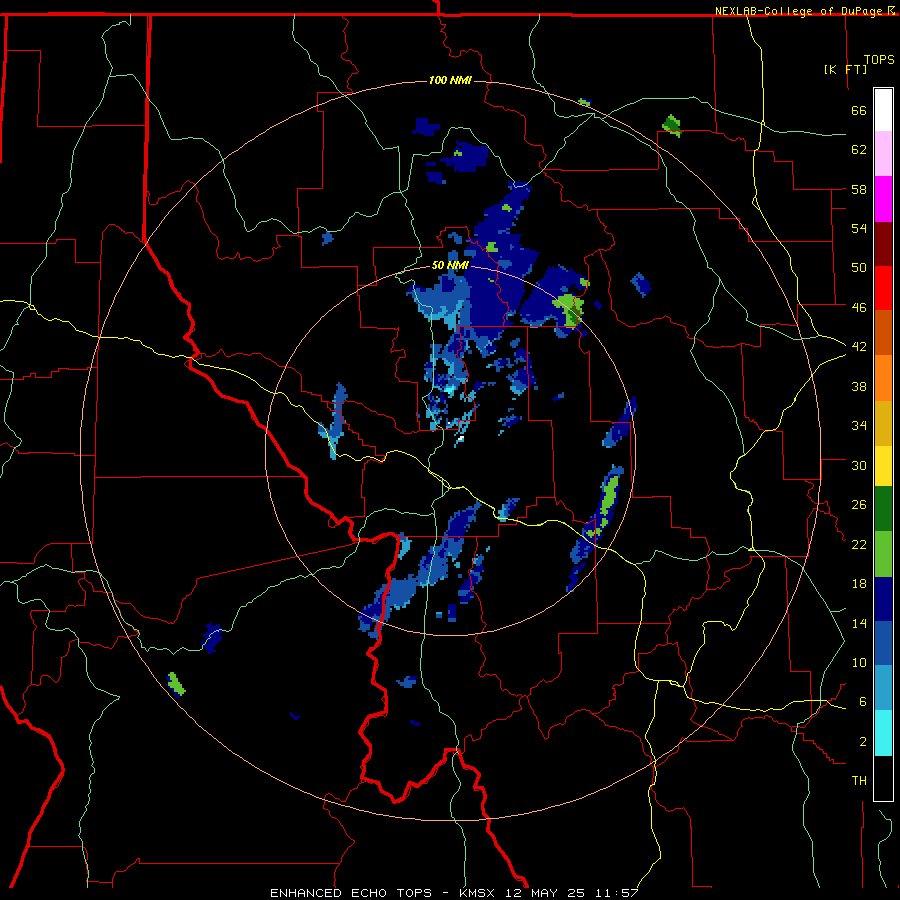Screen dimensions: 900x900
Task: Click the "11:57" timestamp text
Action: tap(616, 893)
